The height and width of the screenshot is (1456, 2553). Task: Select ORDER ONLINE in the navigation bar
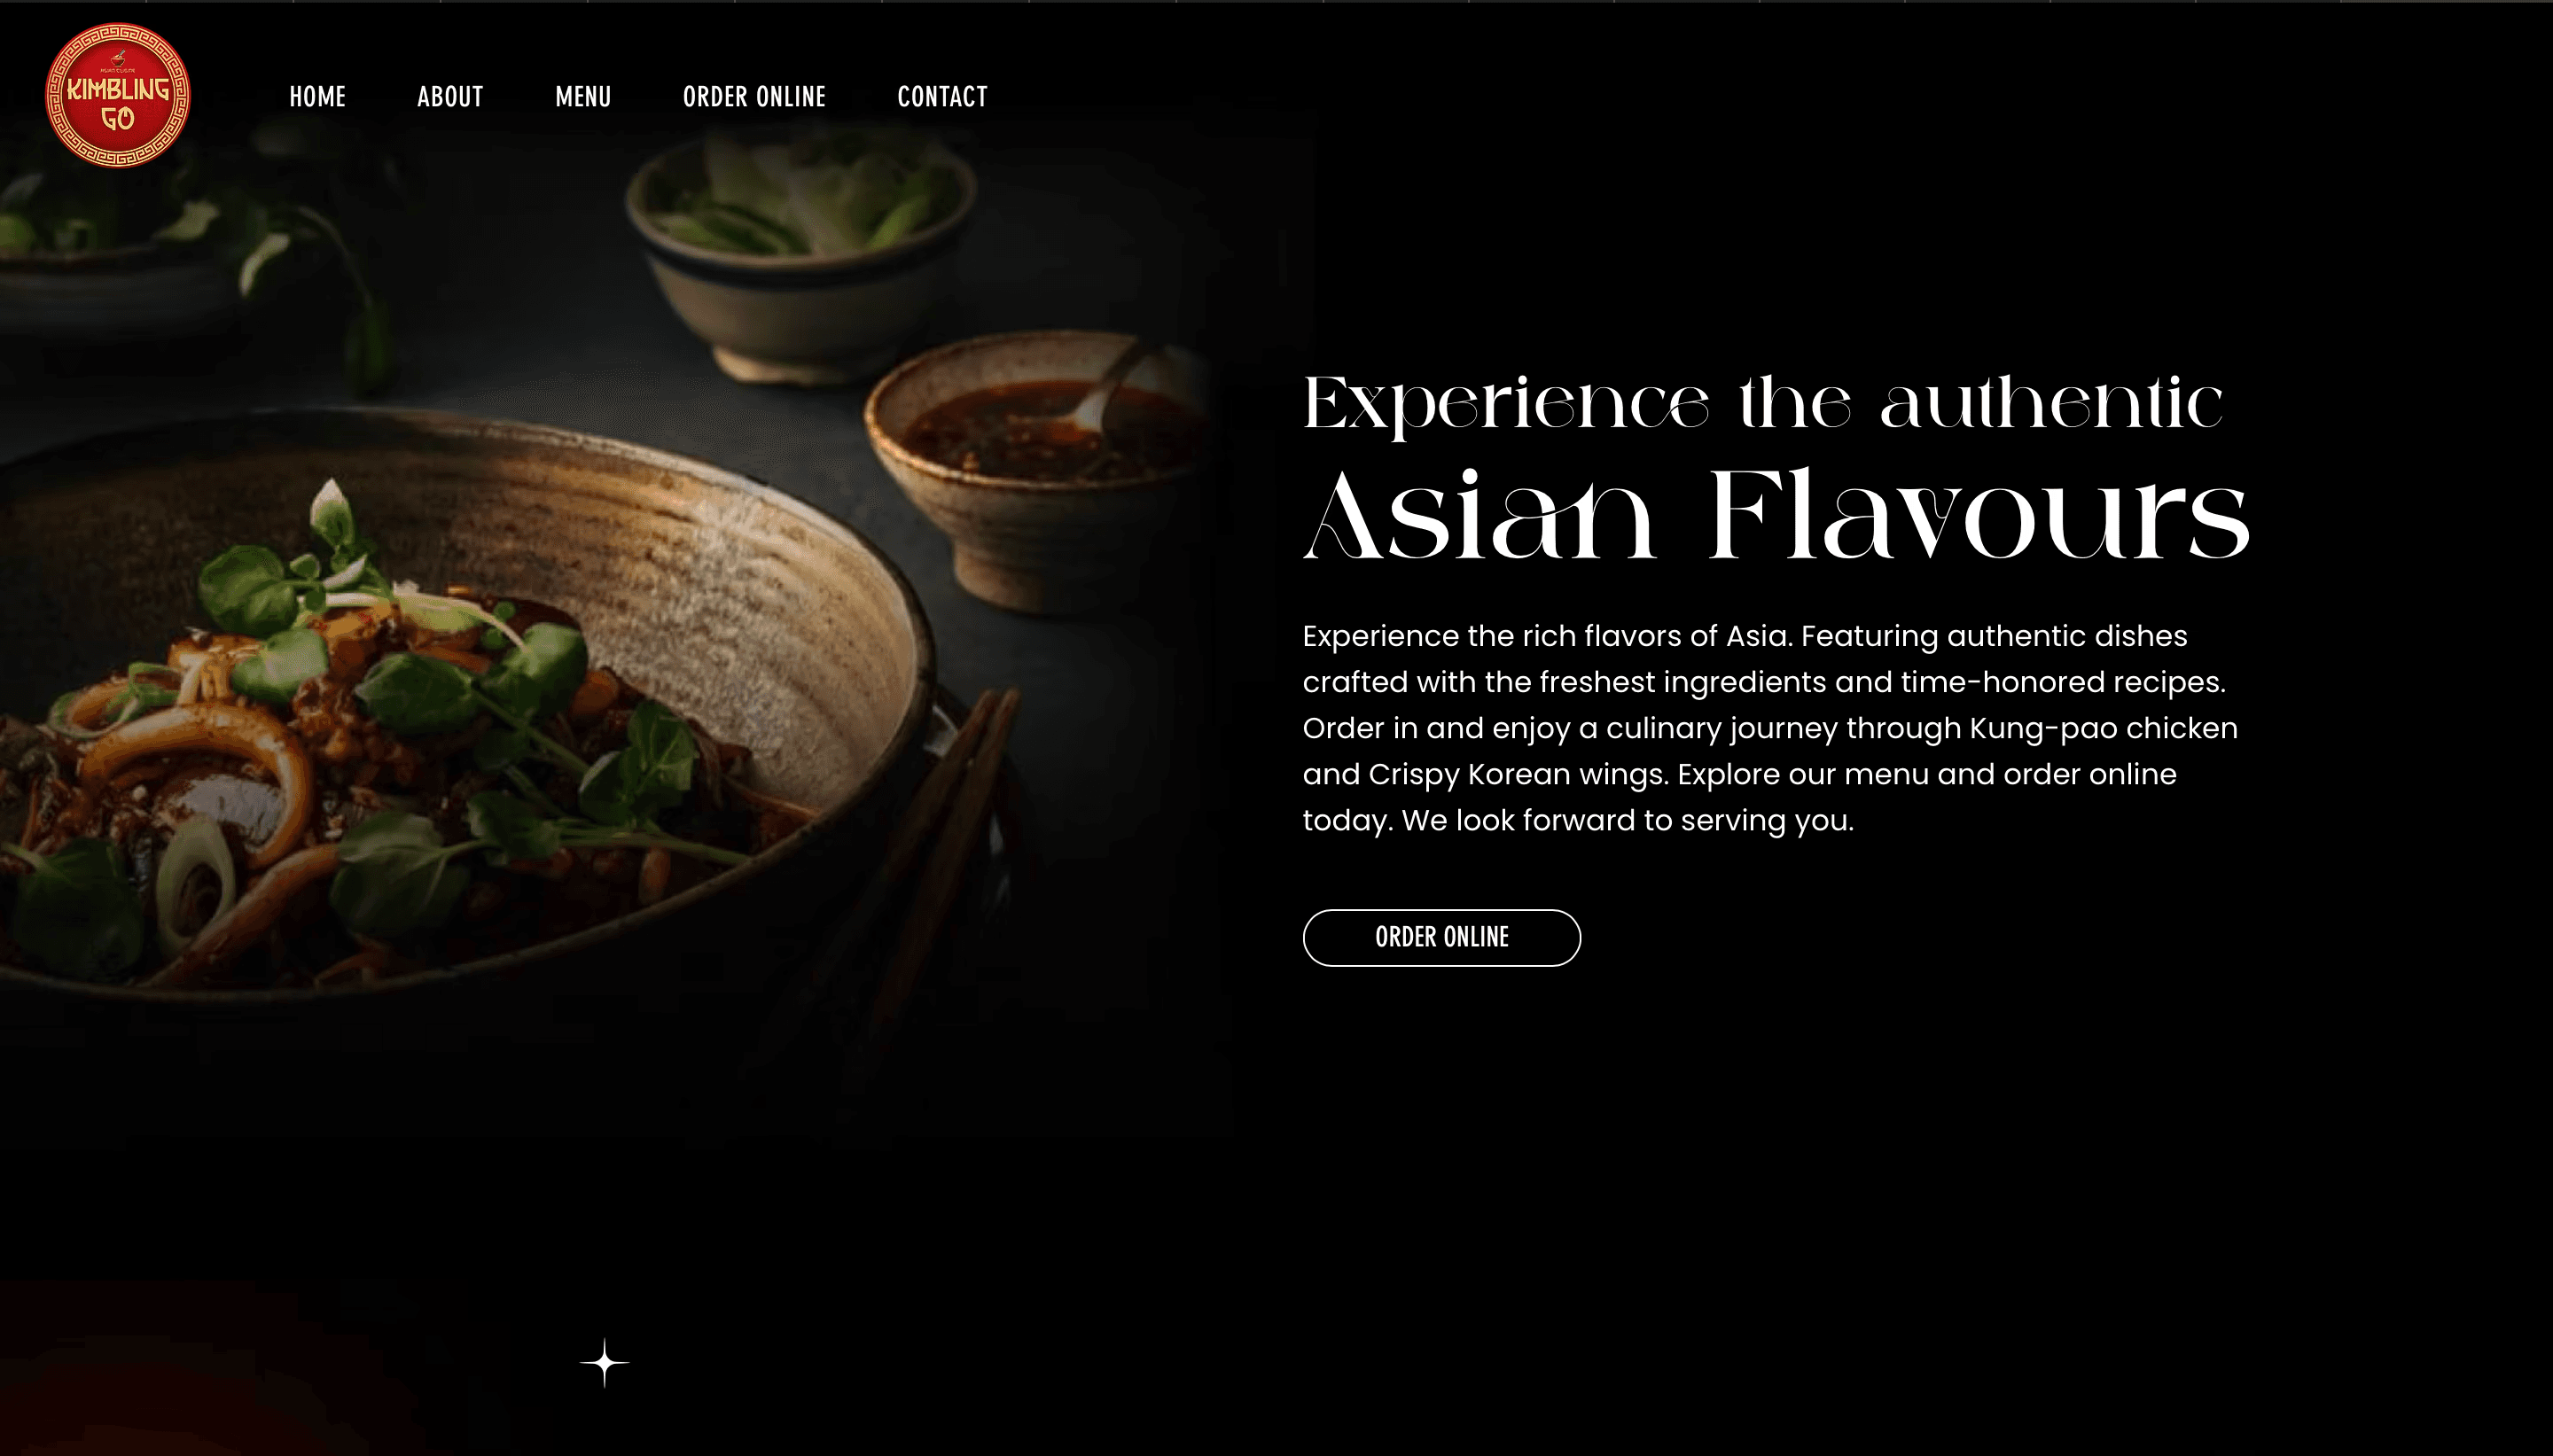tap(754, 97)
